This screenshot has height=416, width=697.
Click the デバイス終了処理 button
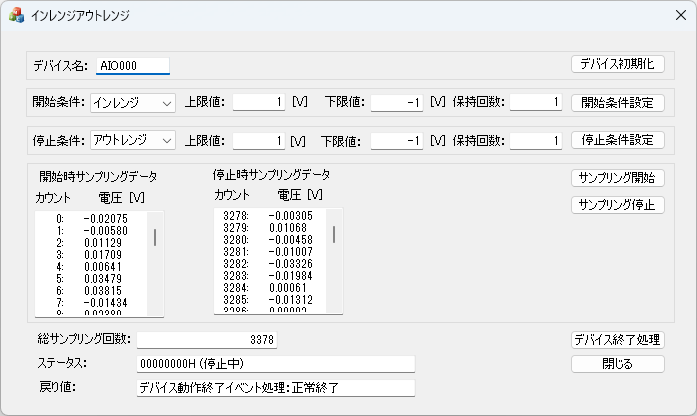tap(617, 340)
